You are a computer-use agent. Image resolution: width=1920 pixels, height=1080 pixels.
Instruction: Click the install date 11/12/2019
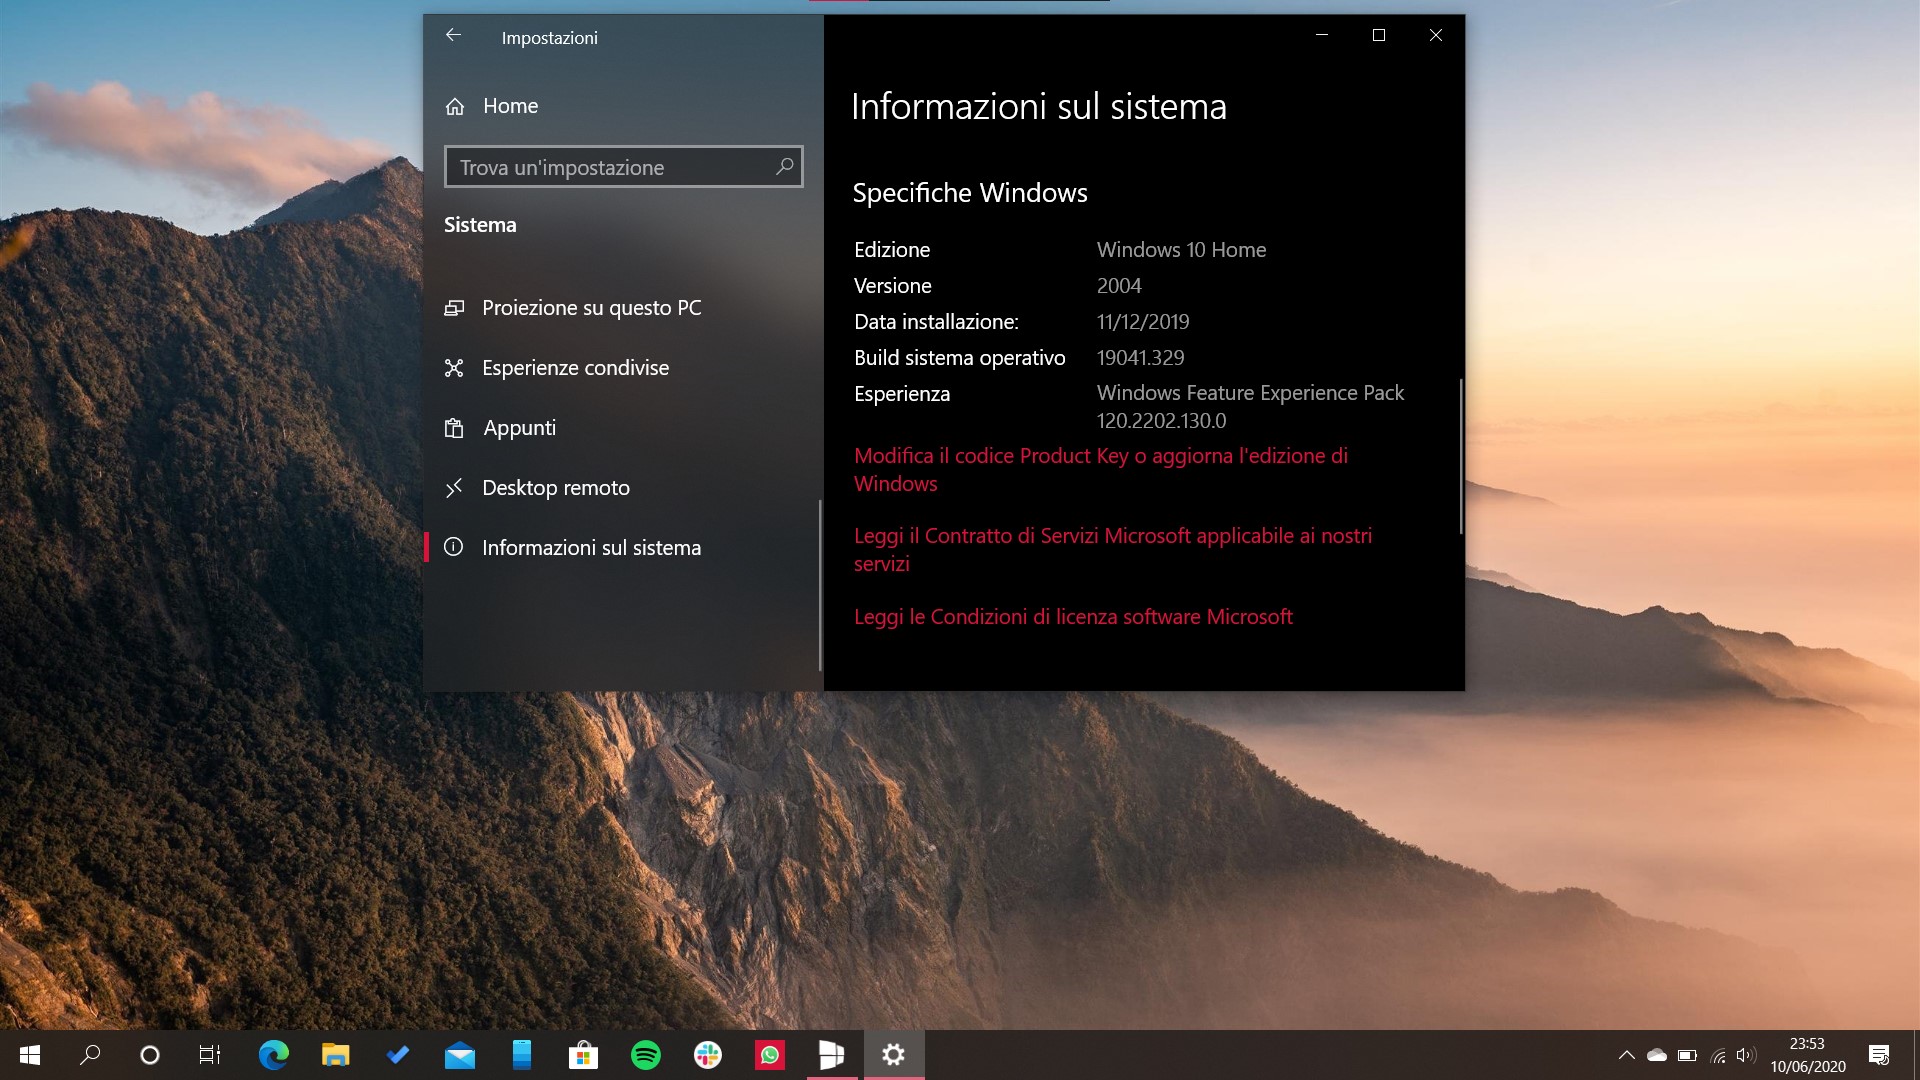pyautogui.click(x=1143, y=322)
